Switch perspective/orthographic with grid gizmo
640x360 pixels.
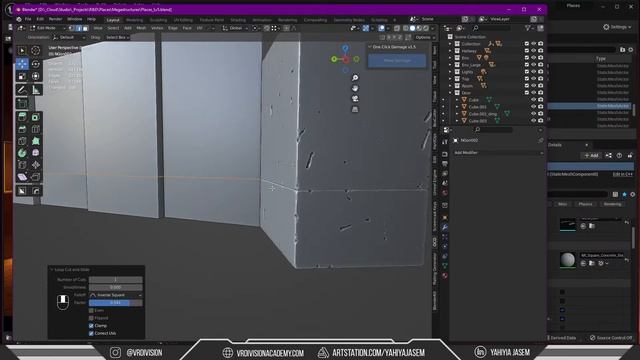point(355,109)
